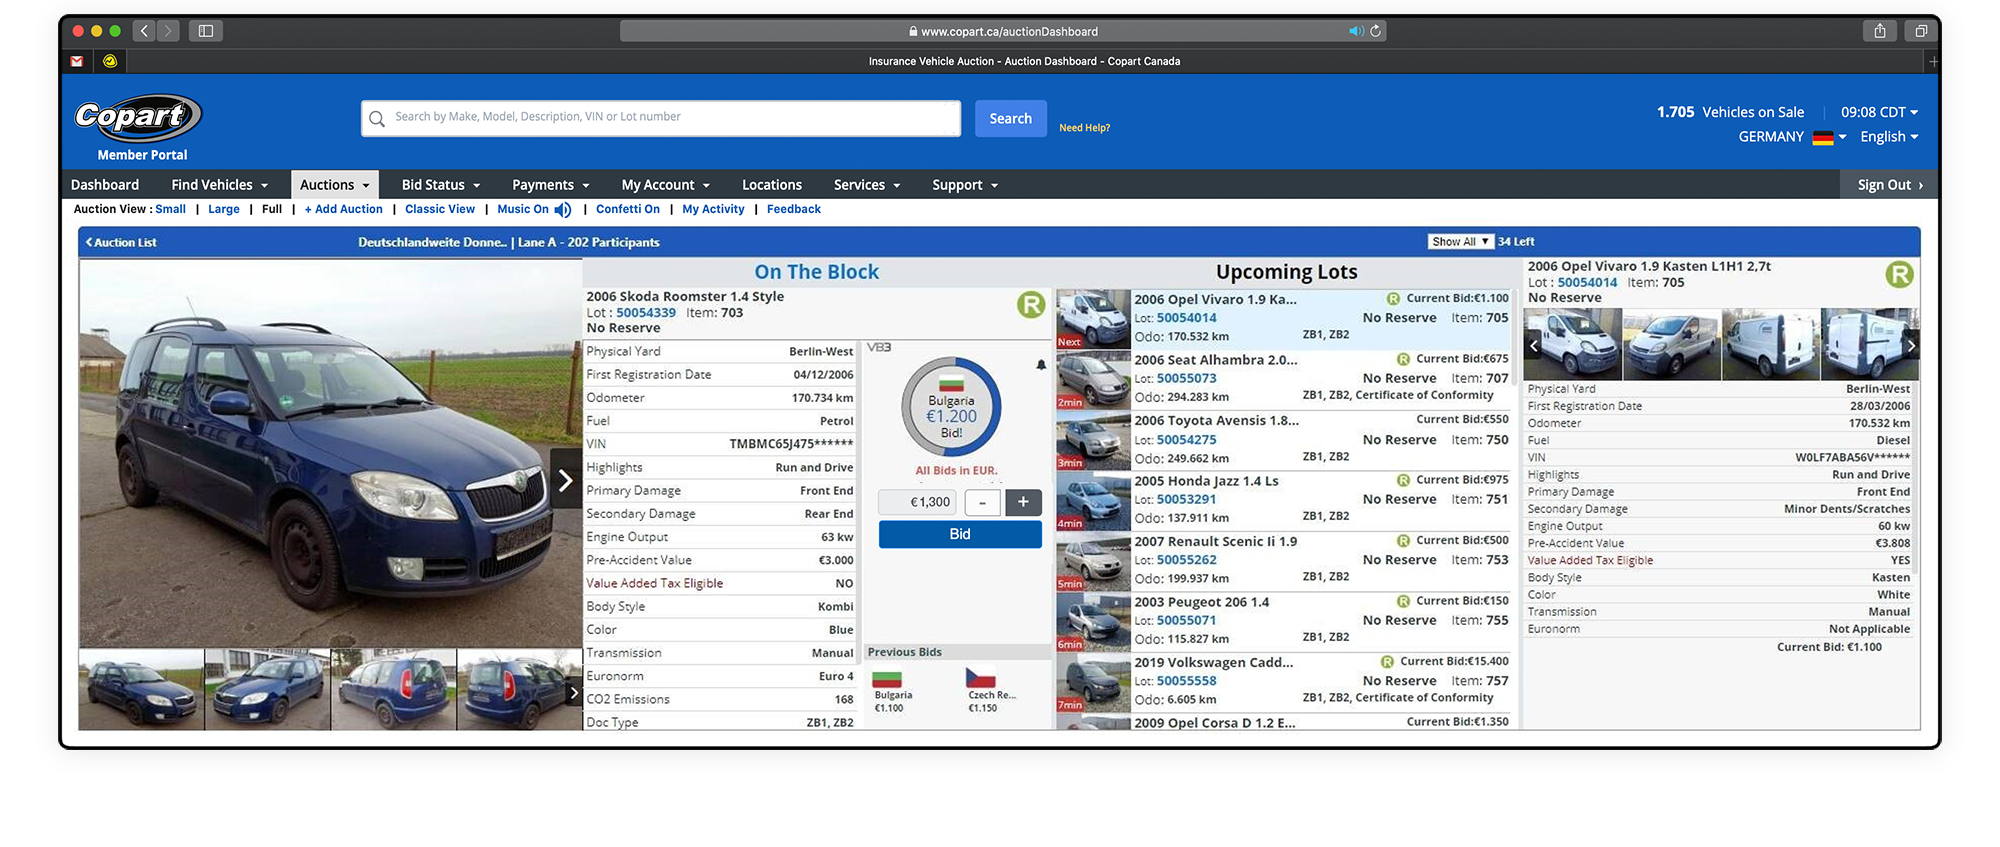The image size is (2000, 847).
Task: Select the first Skoda Roomster thumbnail
Action: click(x=141, y=689)
